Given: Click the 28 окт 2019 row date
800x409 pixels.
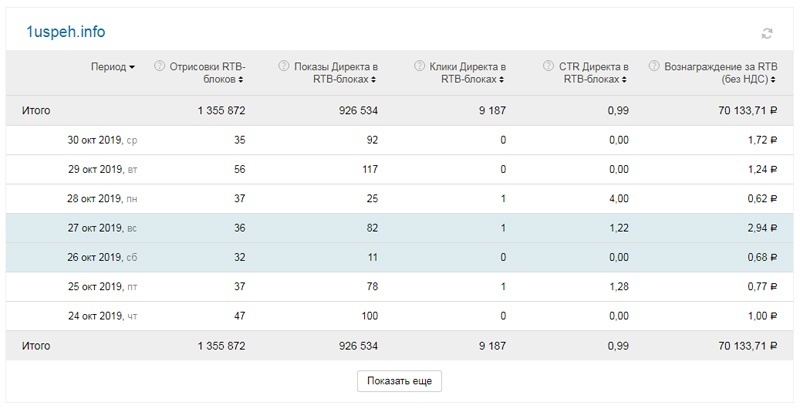Looking at the screenshot, I should tap(95, 199).
